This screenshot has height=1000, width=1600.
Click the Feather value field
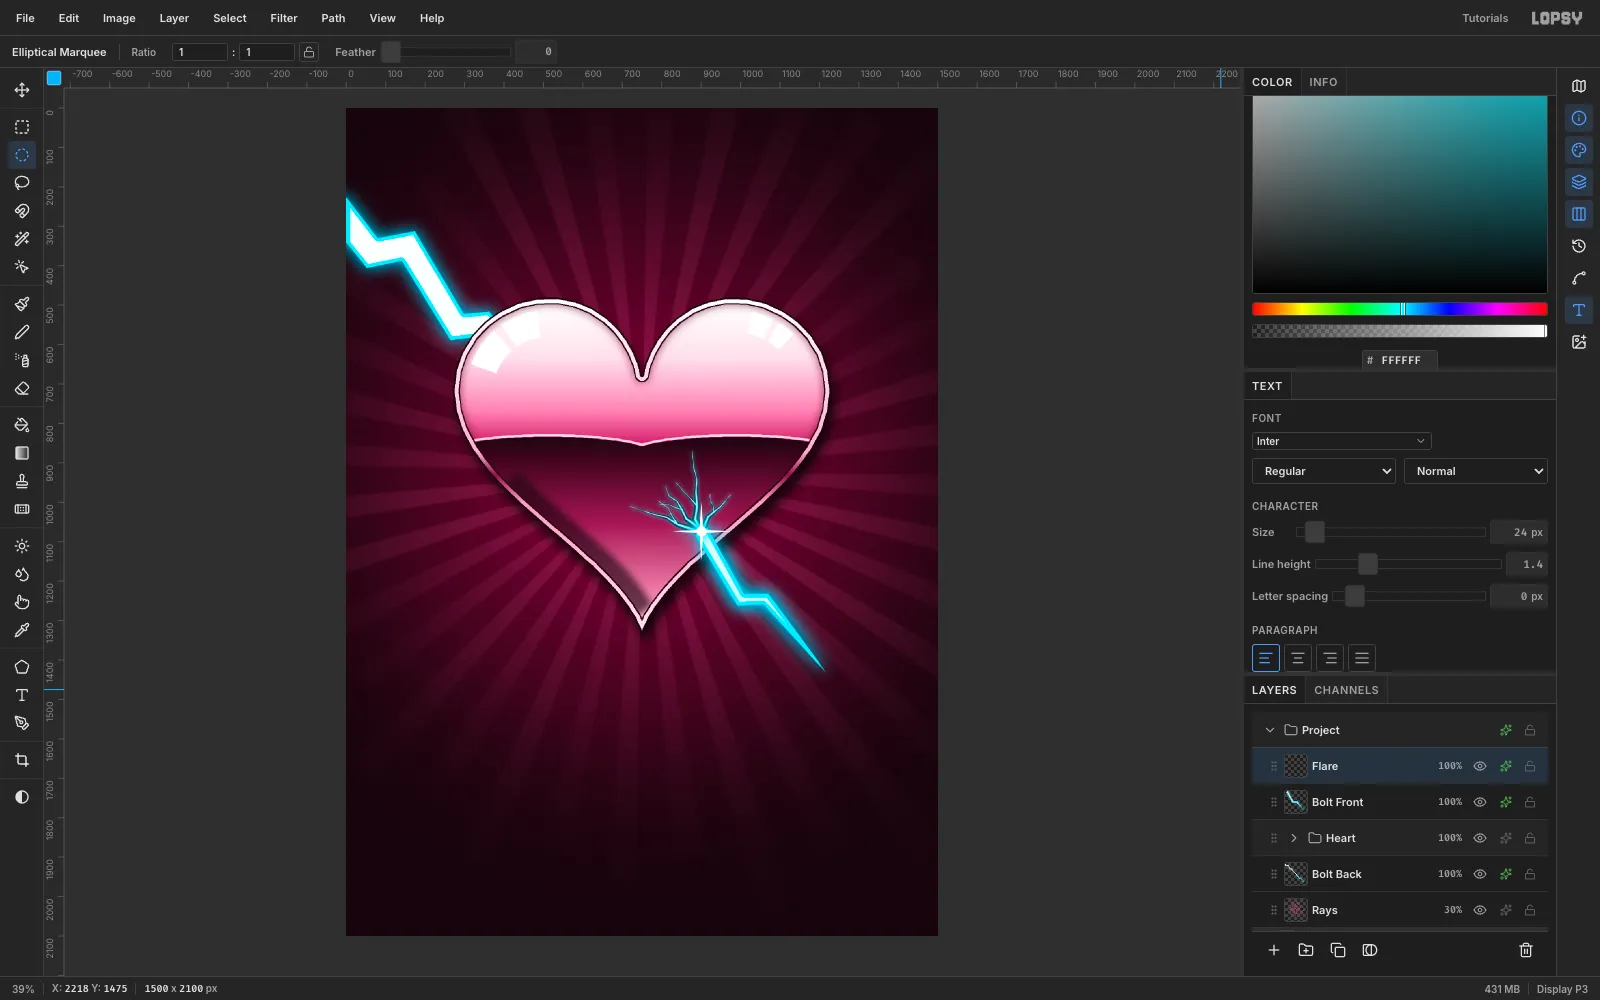536,52
